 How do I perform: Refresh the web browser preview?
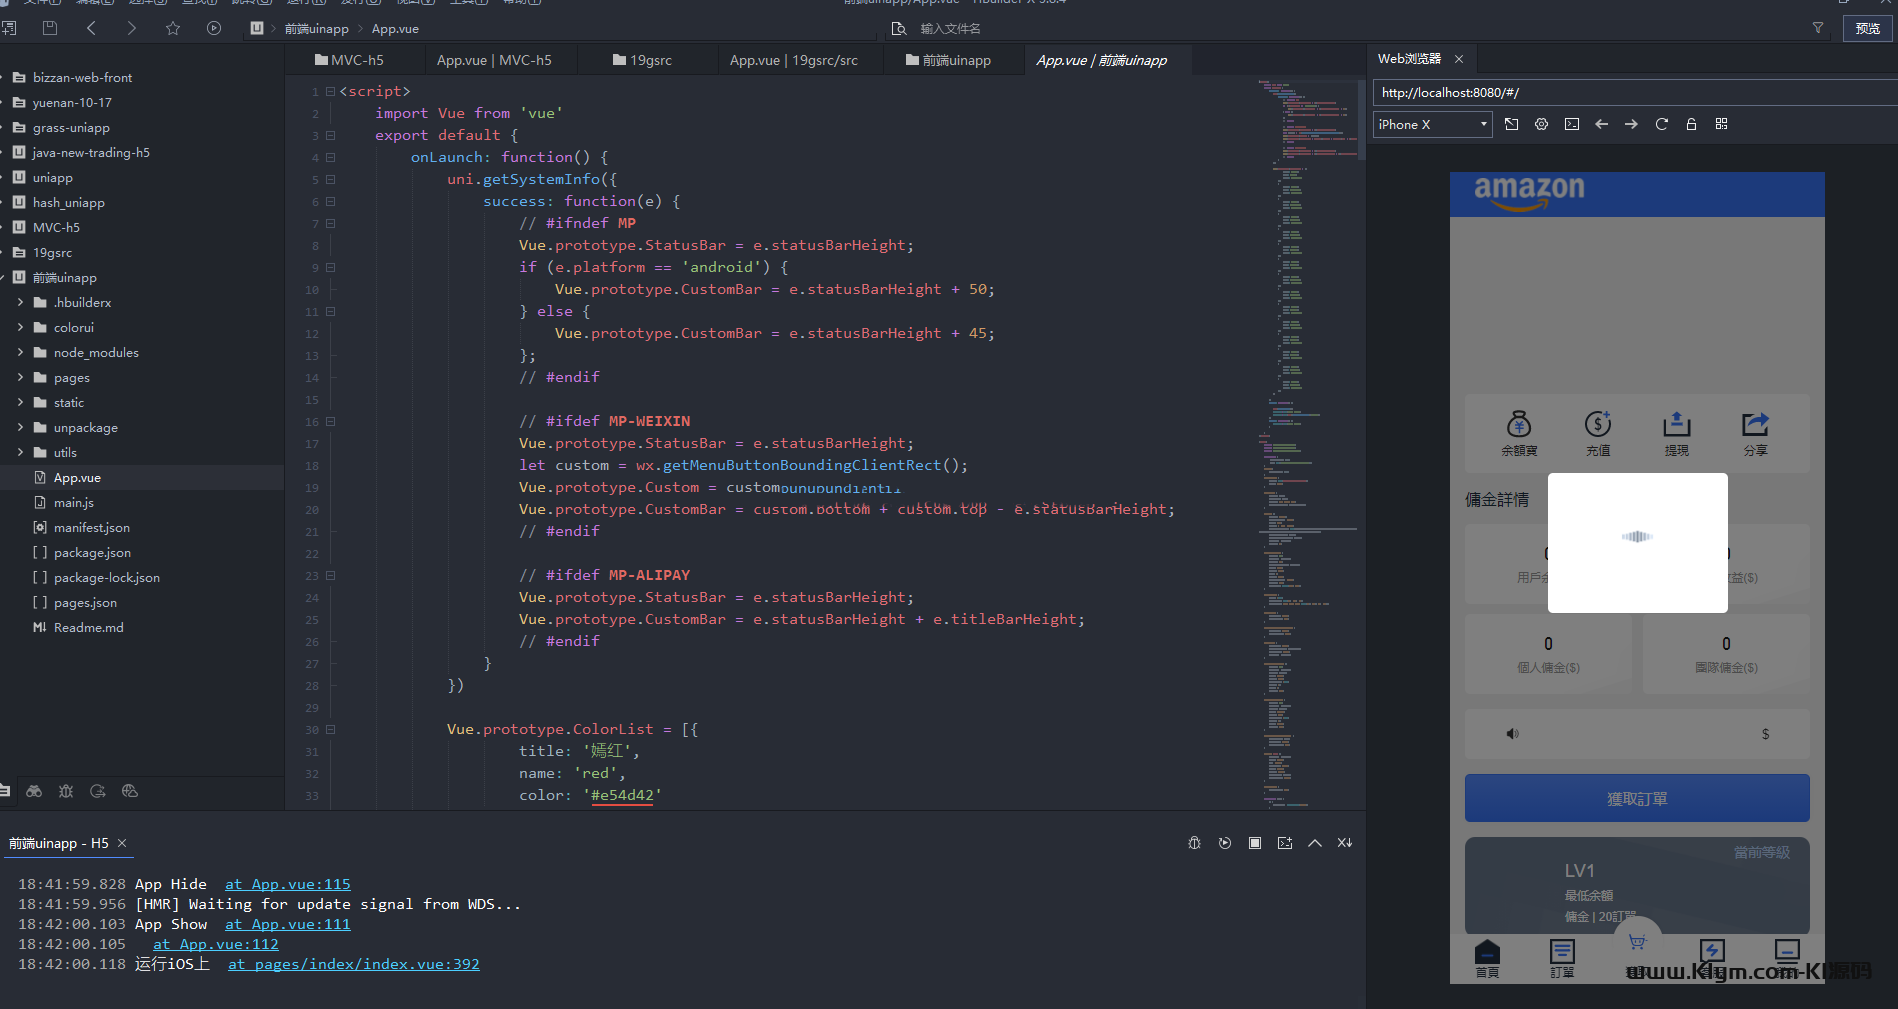point(1661,124)
